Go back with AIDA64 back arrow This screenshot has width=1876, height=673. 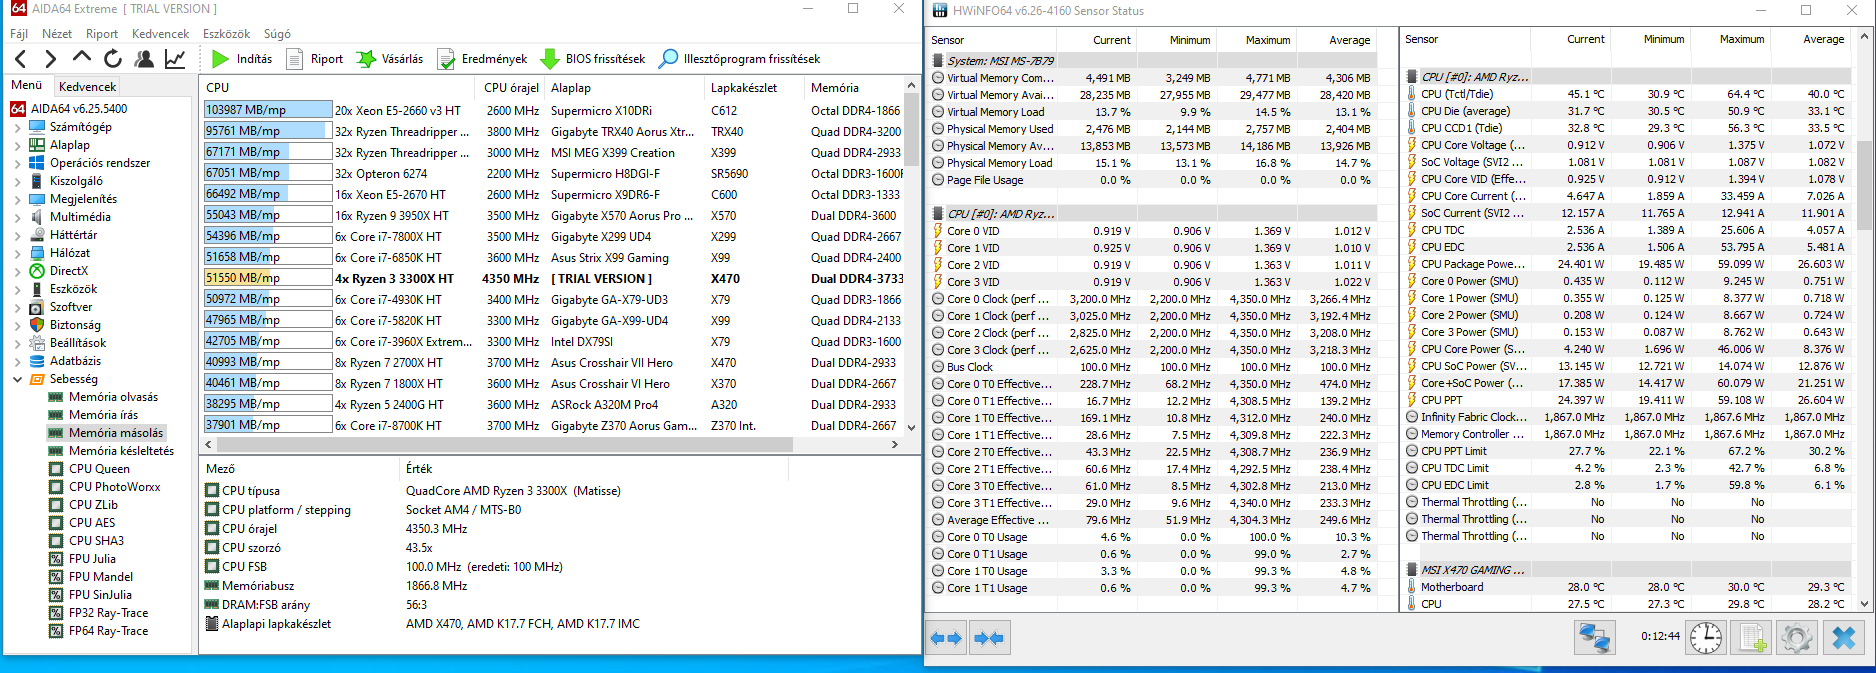pyautogui.click(x=21, y=59)
